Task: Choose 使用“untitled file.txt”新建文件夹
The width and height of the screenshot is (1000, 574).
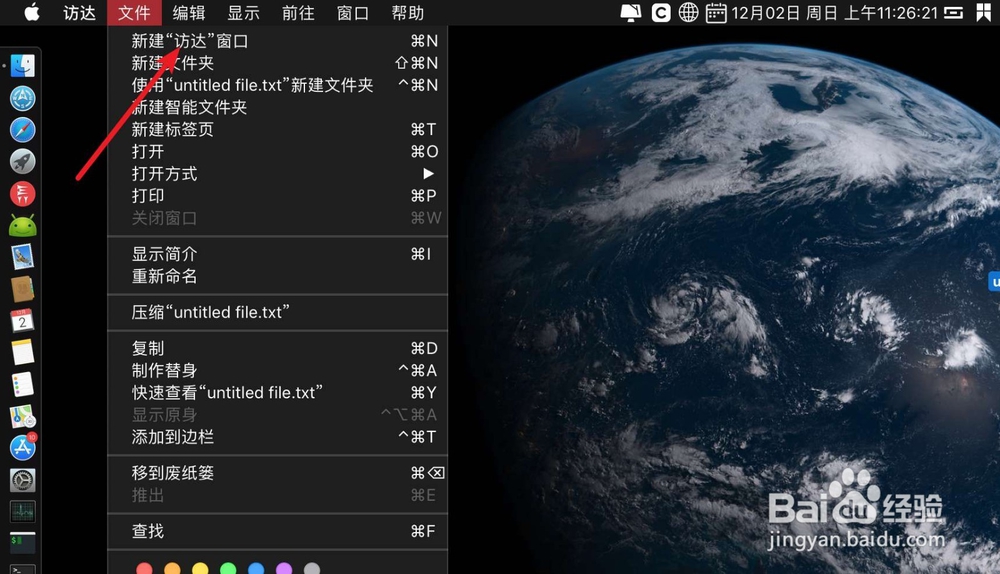Action: (277, 85)
